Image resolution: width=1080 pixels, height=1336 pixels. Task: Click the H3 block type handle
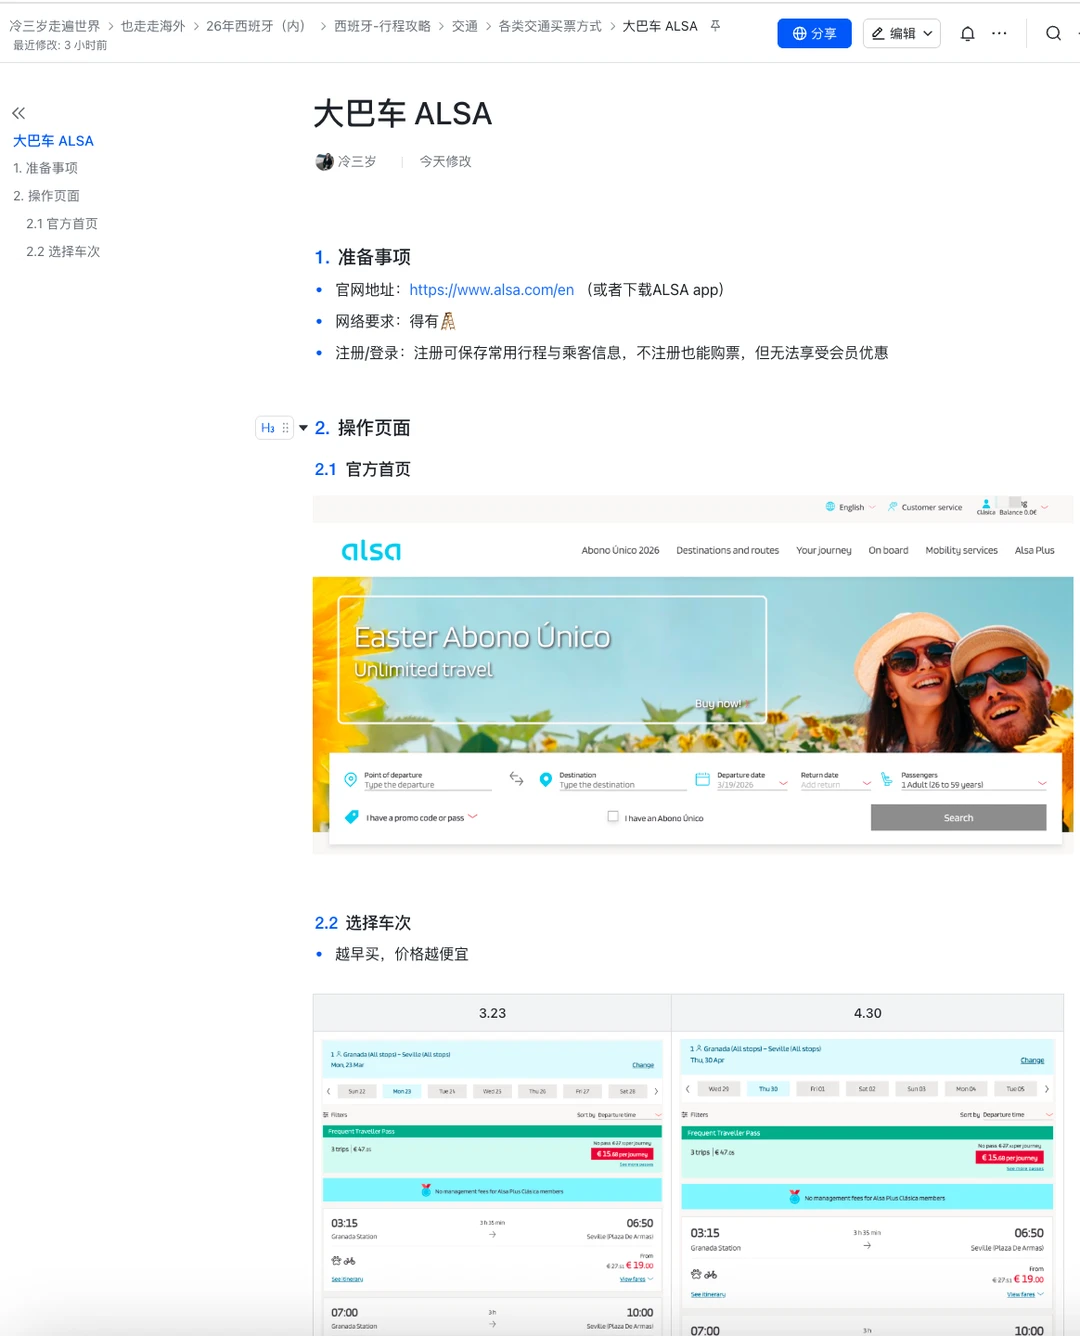pyautogui.click(x=268, y=428)
